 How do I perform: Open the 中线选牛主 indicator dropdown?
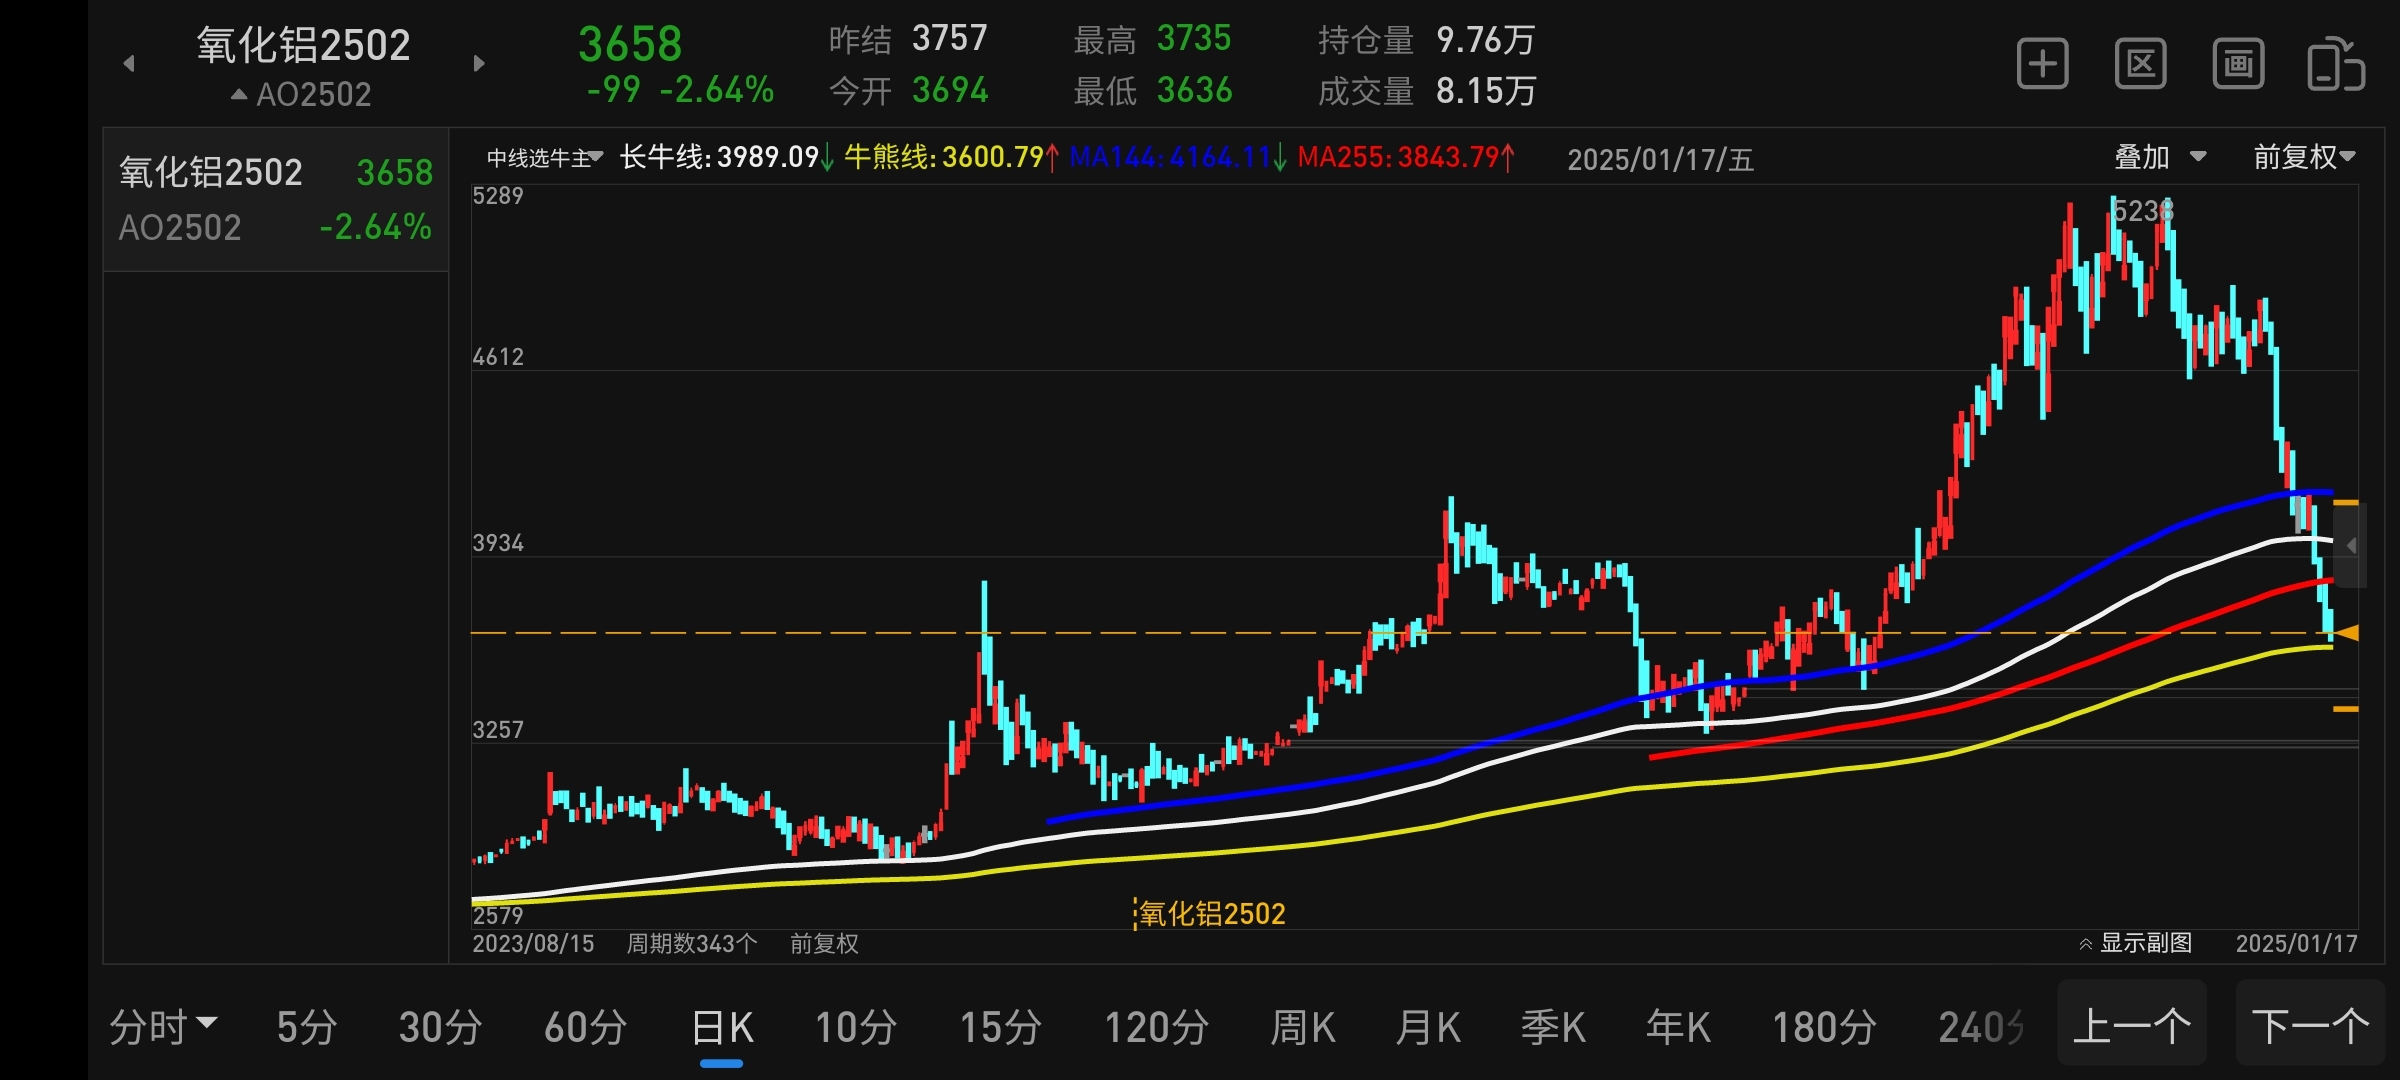545,158
